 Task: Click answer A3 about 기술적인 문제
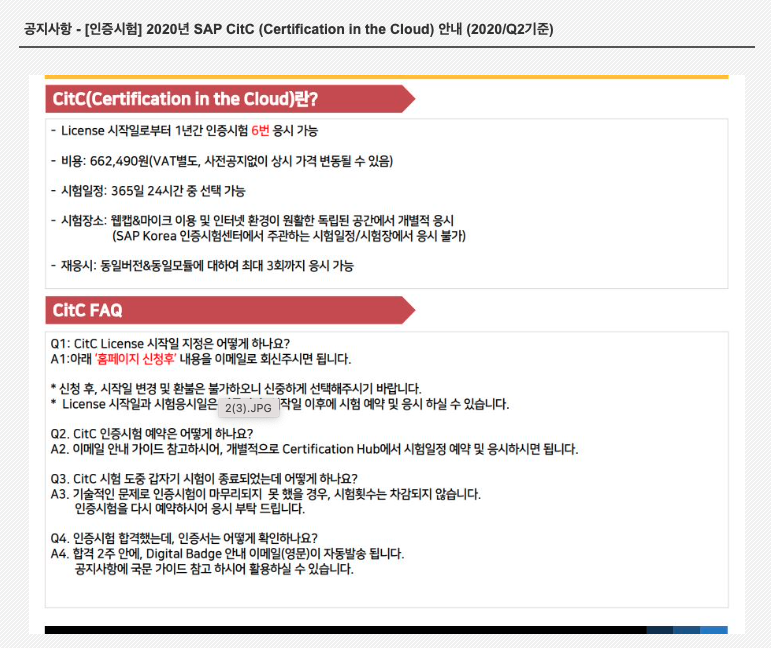tap(266, 494)
